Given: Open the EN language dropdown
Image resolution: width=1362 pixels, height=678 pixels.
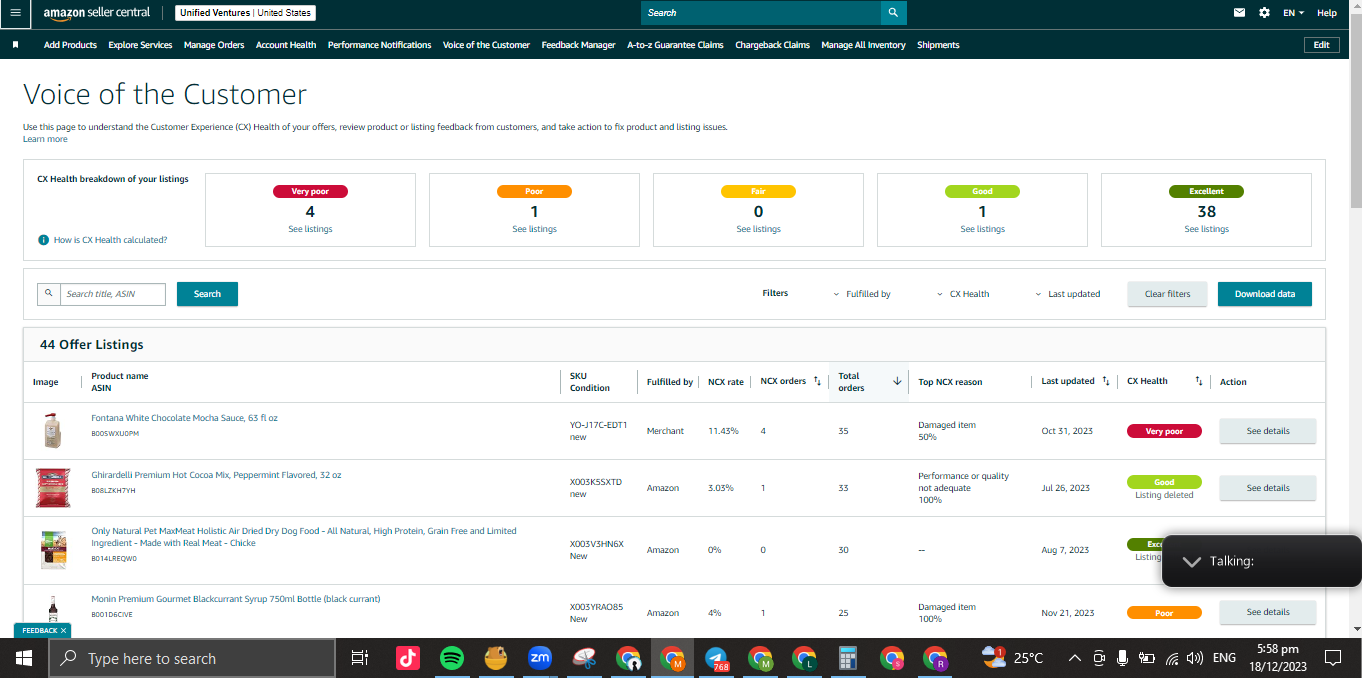Looking at the screenshot, I should click(x=1294, y=13).
